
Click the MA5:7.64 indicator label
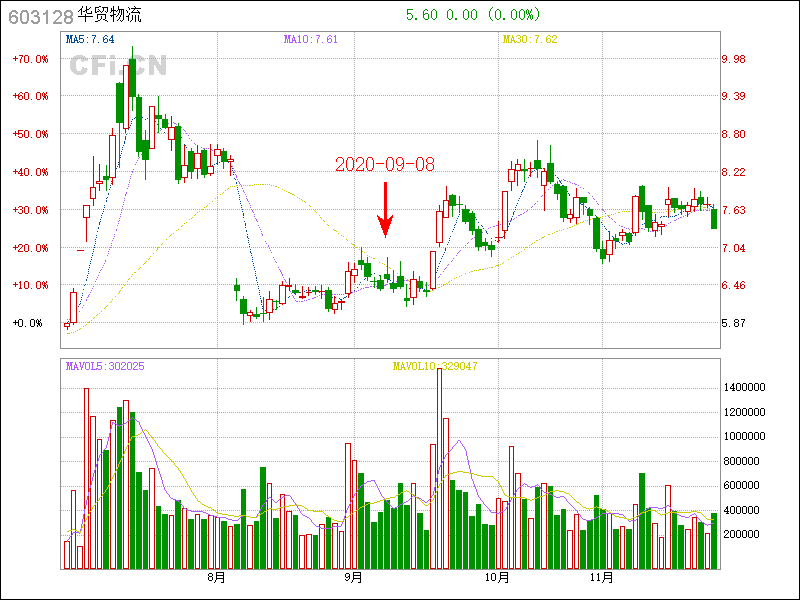point(90,39)
